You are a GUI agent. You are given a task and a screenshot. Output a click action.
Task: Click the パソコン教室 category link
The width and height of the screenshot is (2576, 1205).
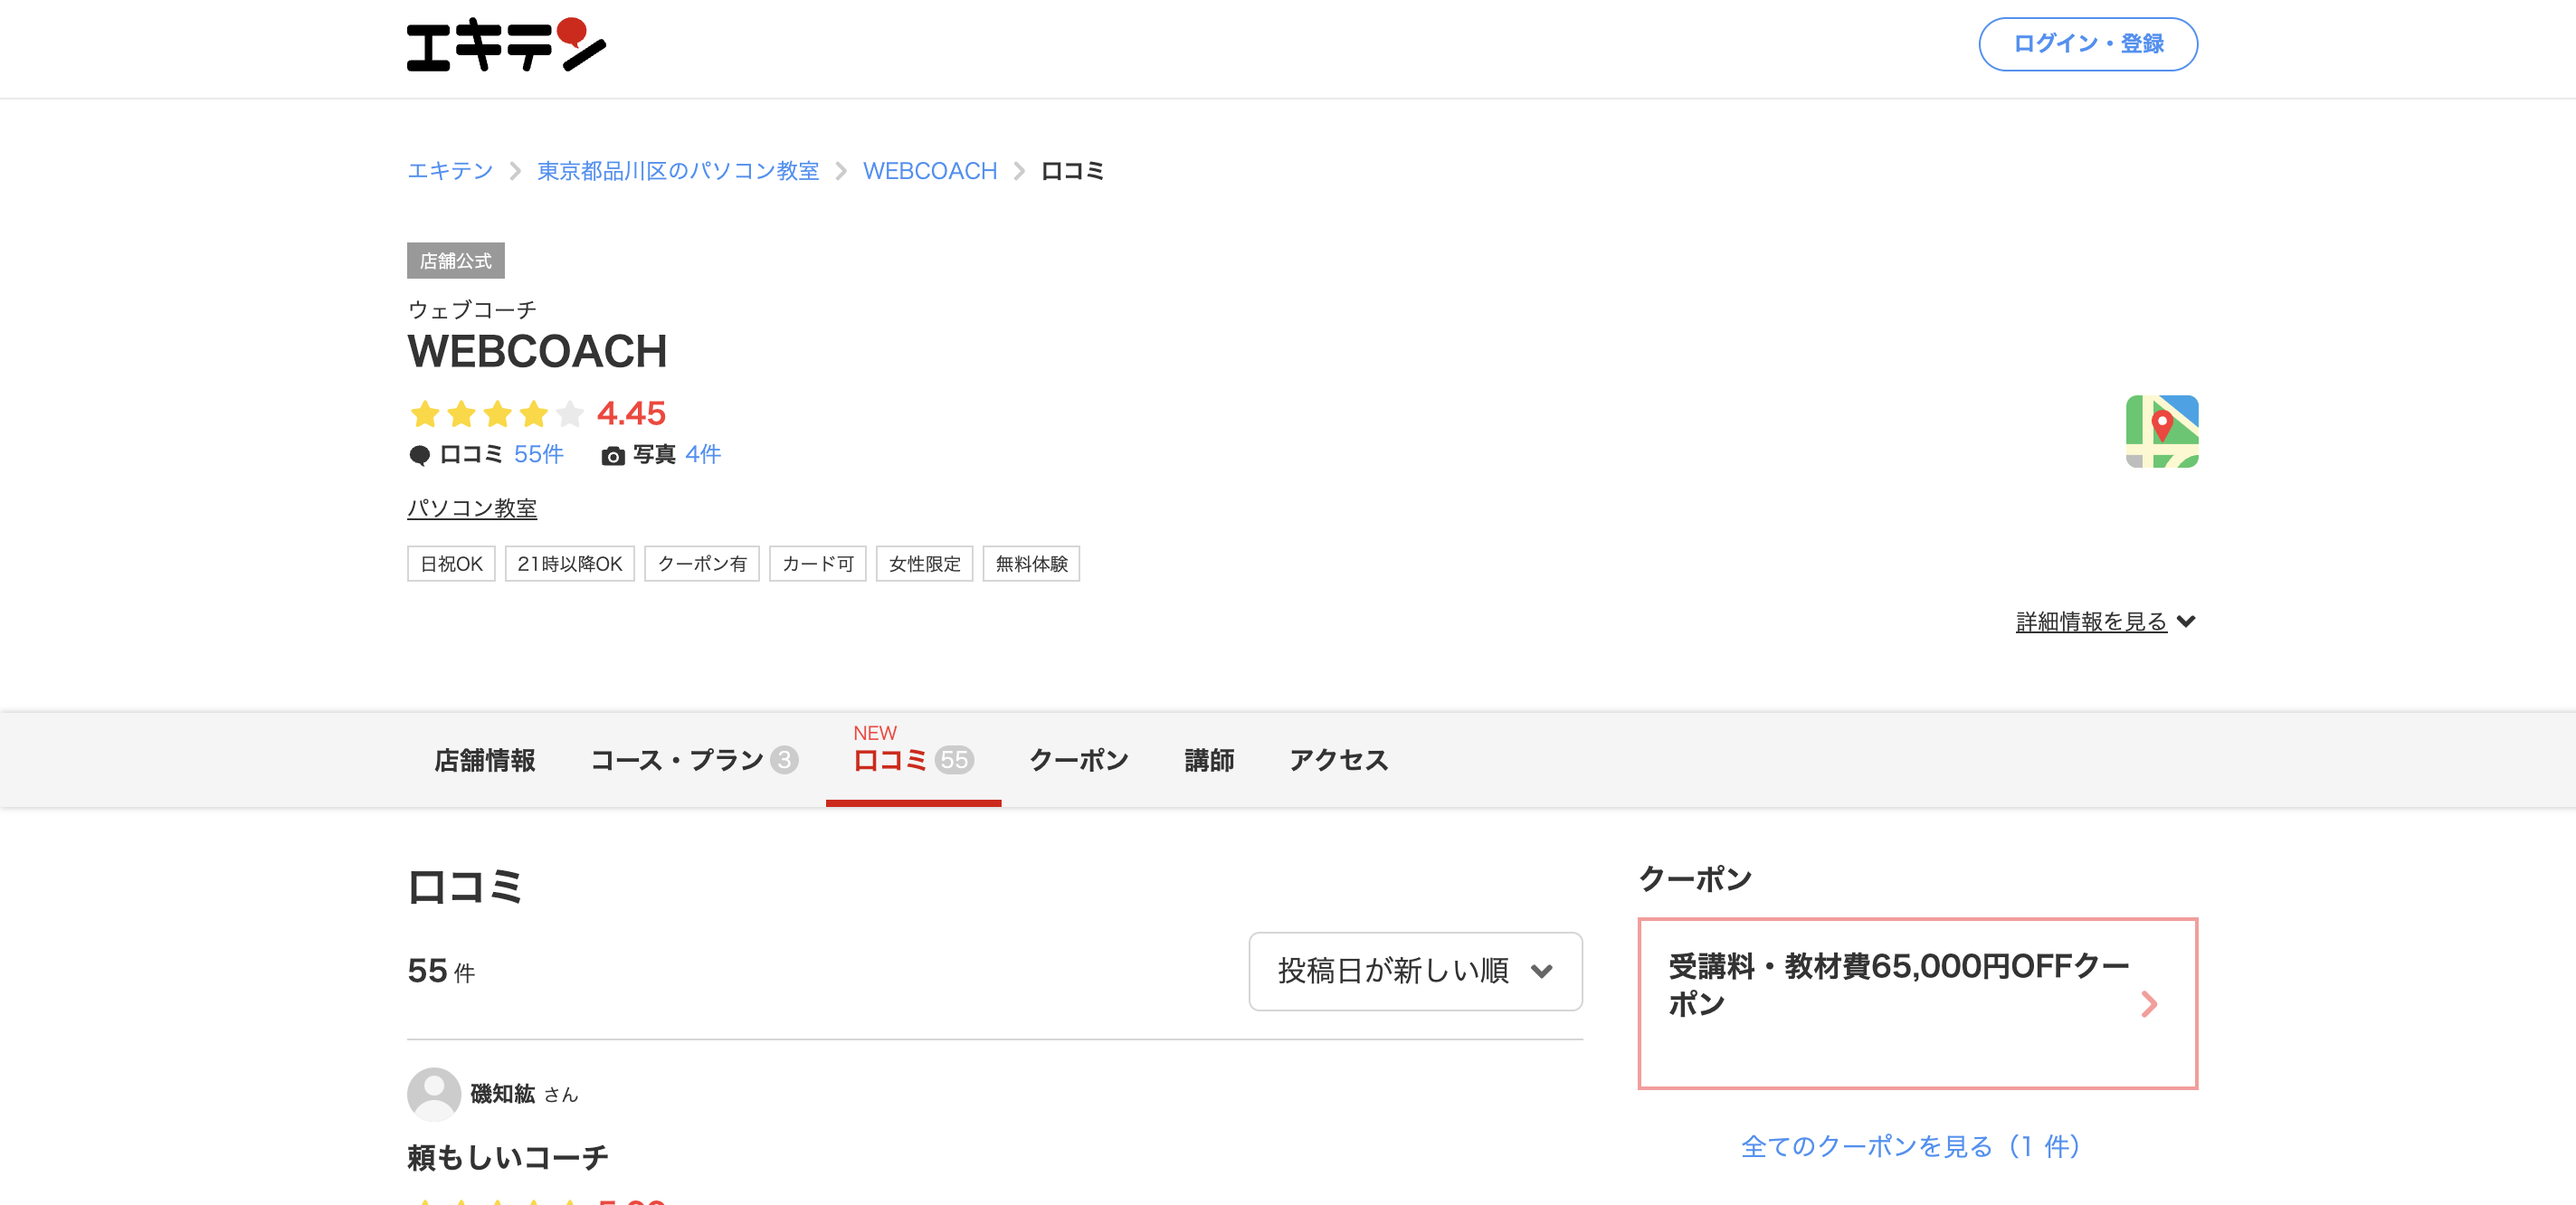(x=472, y=509)
